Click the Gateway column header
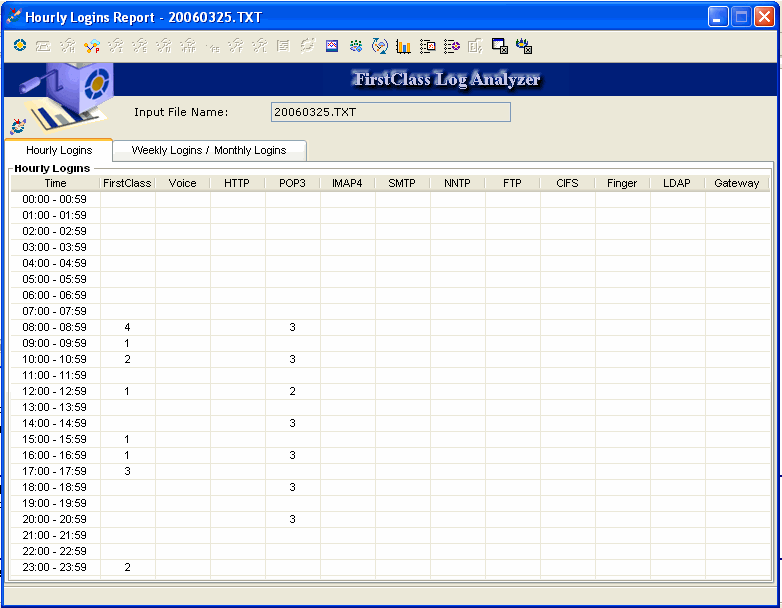The height and width of the screenshot is (608, 782). 736,183
